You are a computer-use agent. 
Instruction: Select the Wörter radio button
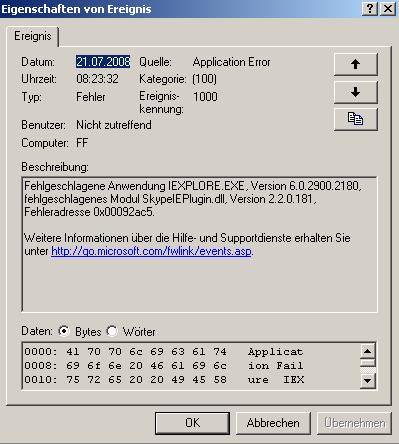tap(112, 331)
